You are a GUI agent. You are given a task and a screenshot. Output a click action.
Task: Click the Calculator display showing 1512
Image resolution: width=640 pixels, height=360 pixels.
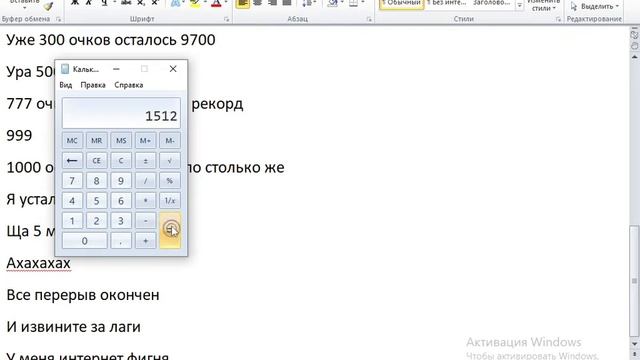(121, 113)
